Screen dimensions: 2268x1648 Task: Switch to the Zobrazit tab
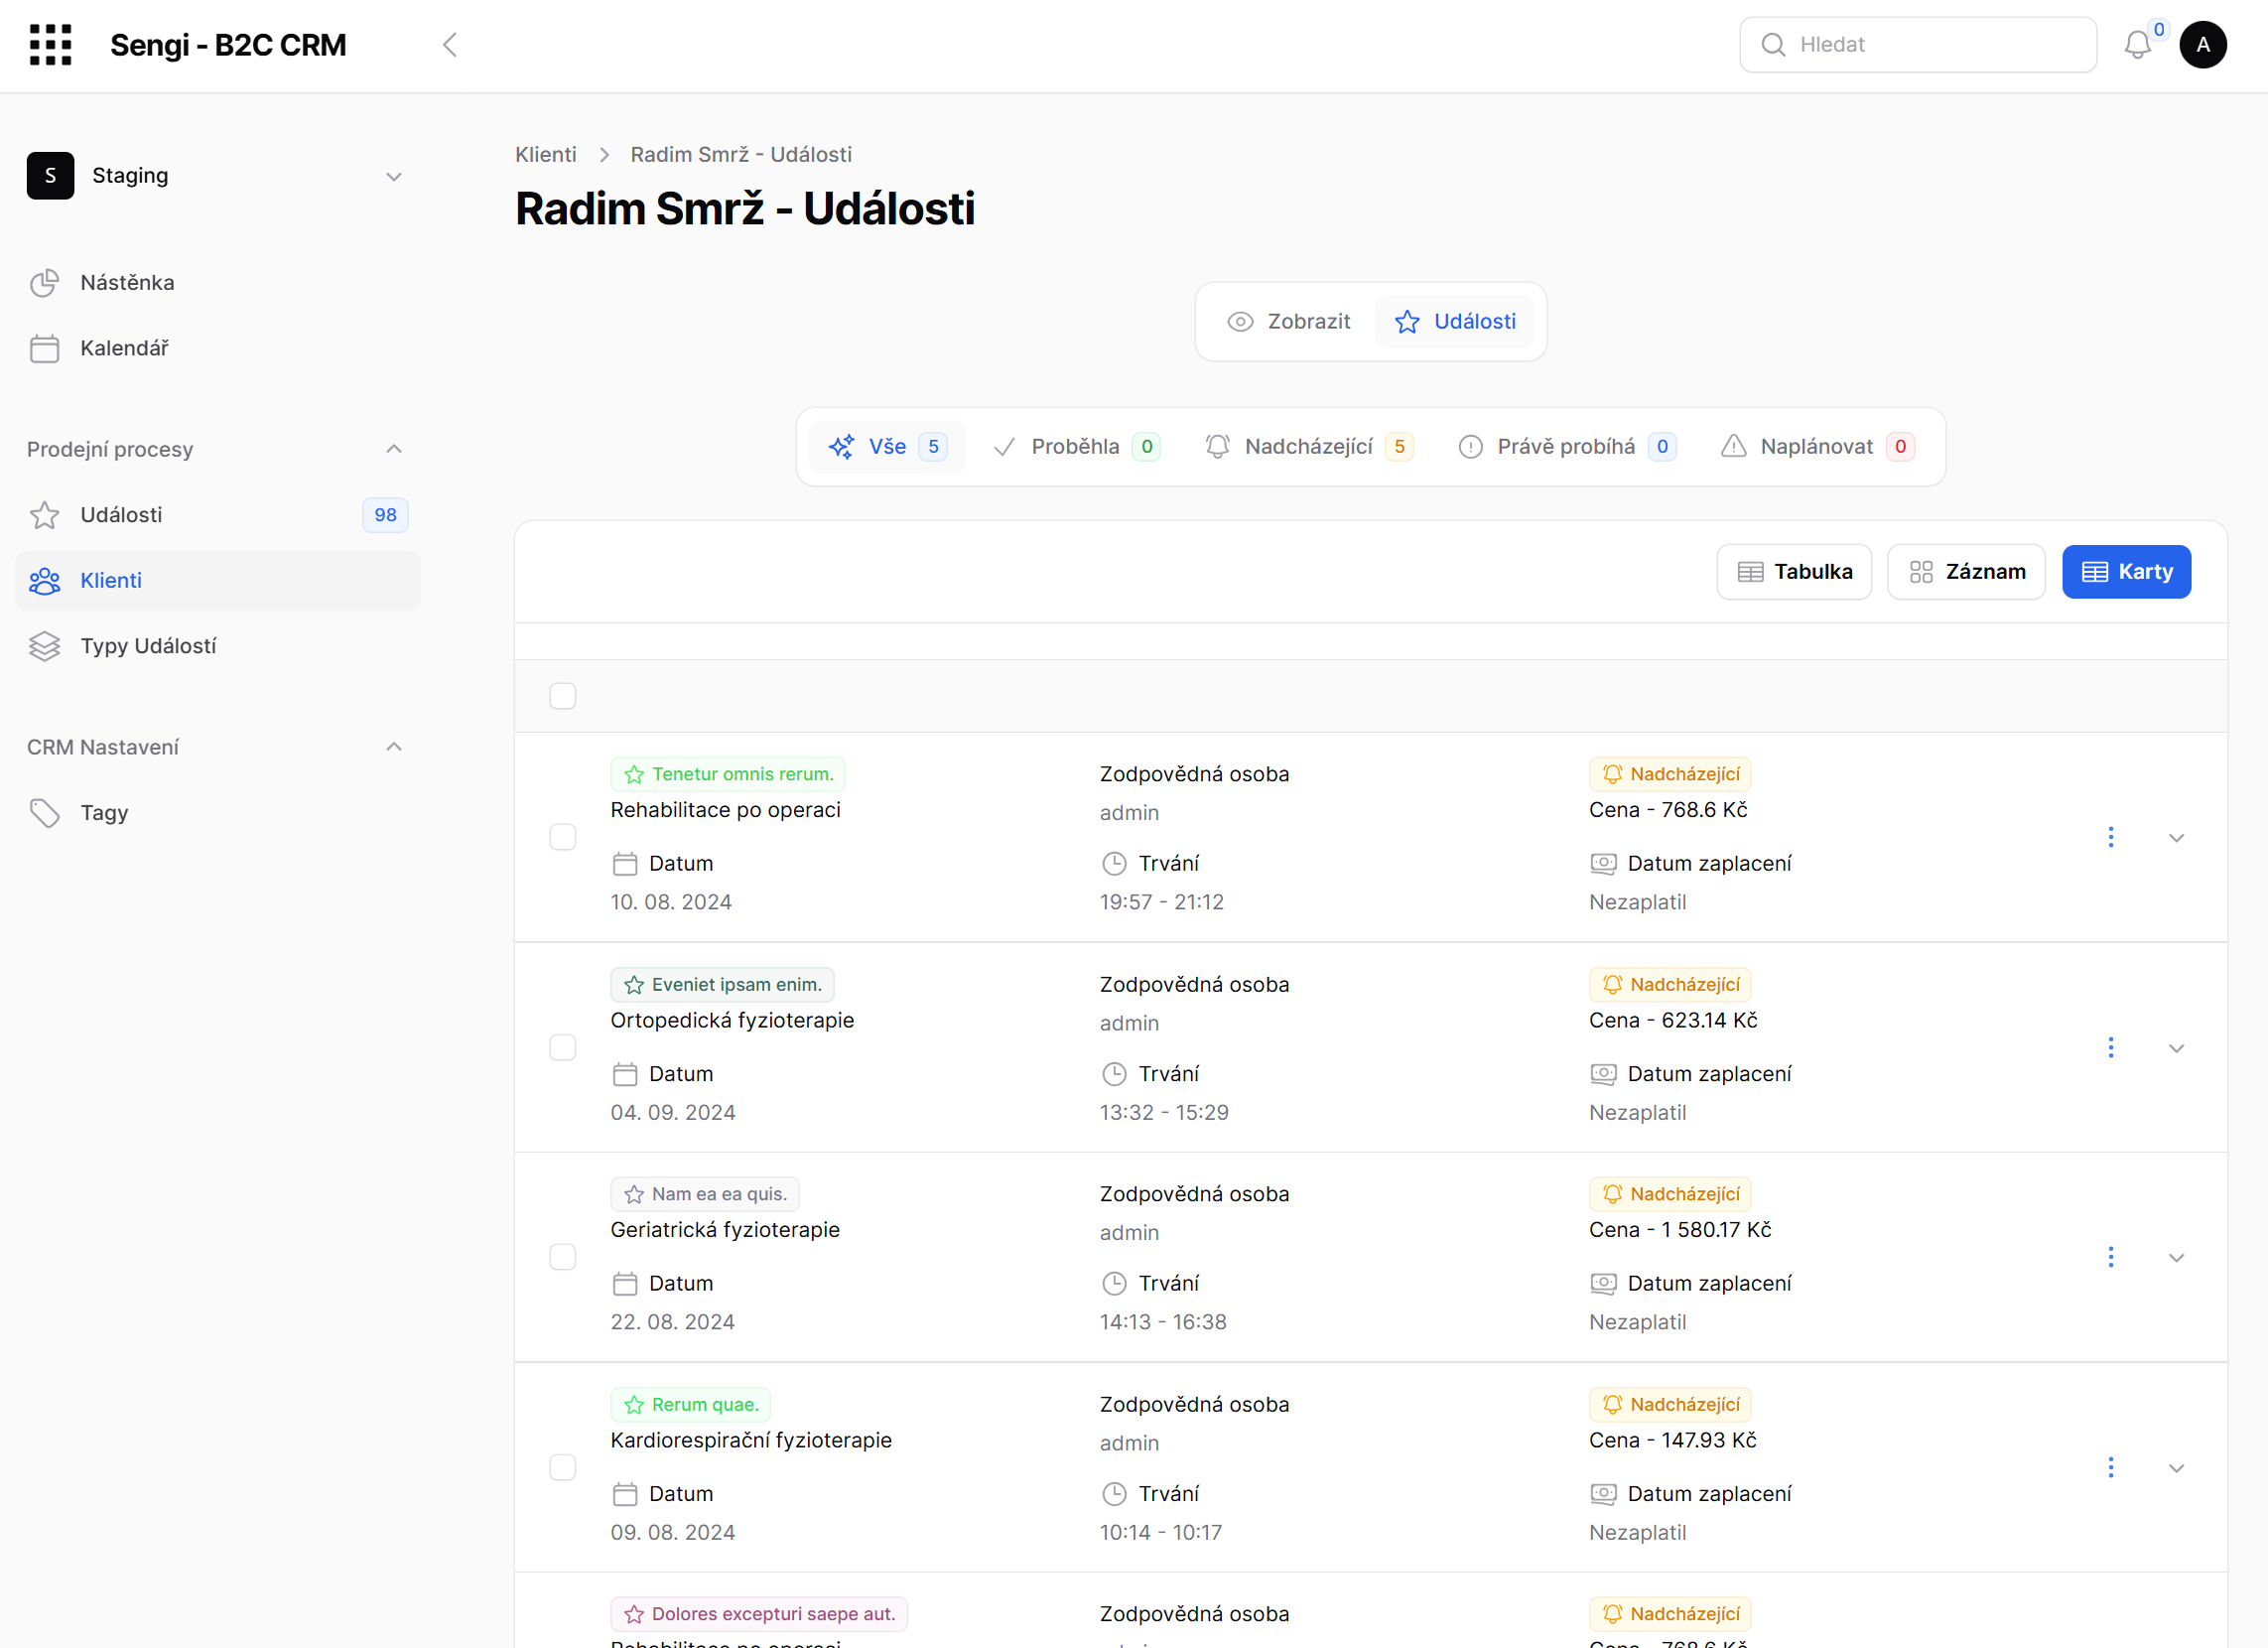coord(1288,322)
